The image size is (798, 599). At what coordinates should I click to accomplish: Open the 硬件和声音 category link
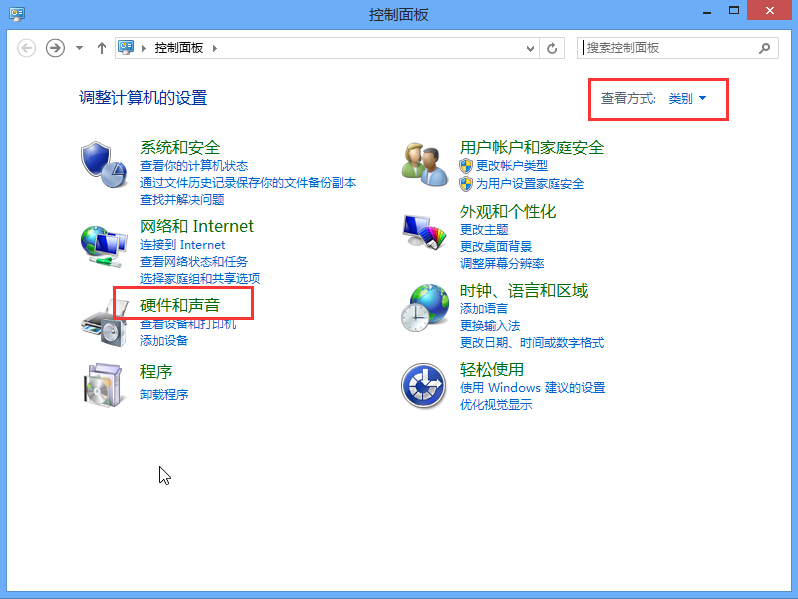pos(180,304)
